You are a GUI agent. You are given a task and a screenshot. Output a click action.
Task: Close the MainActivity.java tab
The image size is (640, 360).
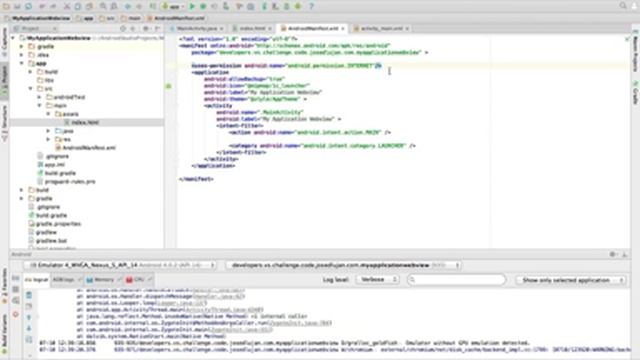tap(222, 29)
